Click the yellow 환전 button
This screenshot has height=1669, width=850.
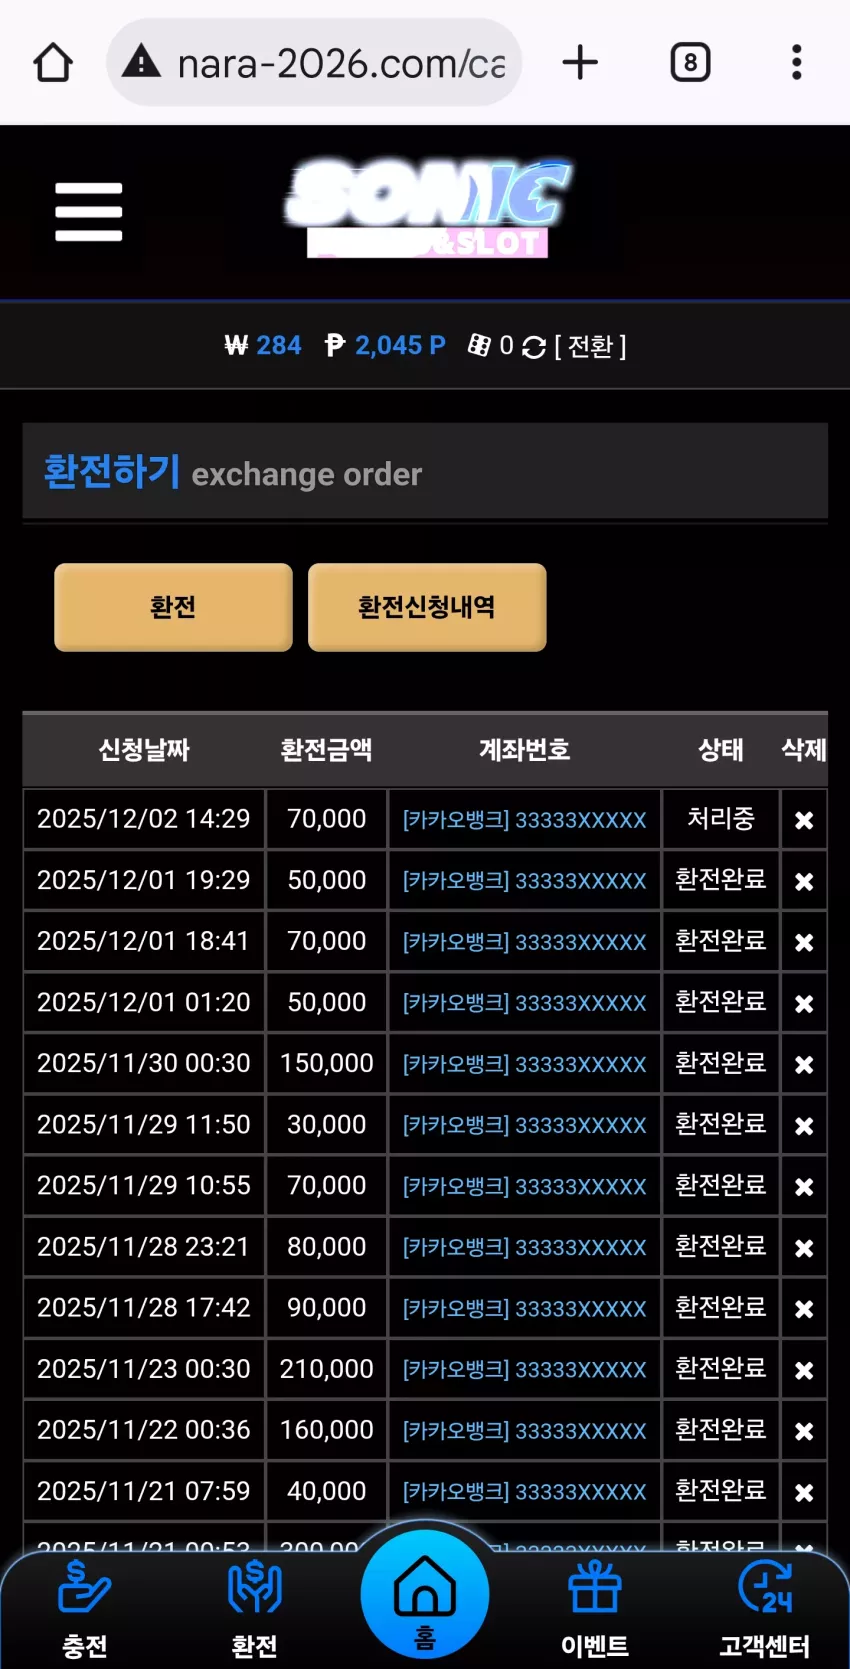click(x=173, y=607)
